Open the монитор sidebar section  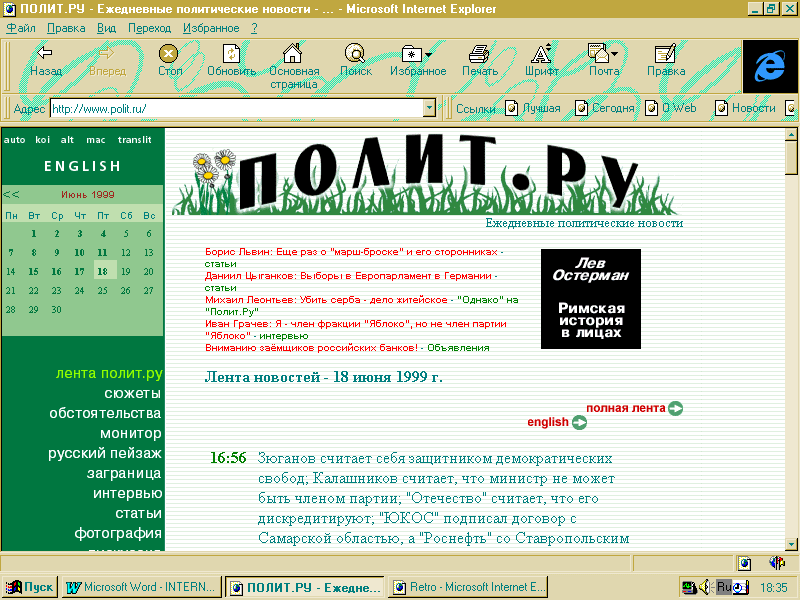(x=131, y=433)
